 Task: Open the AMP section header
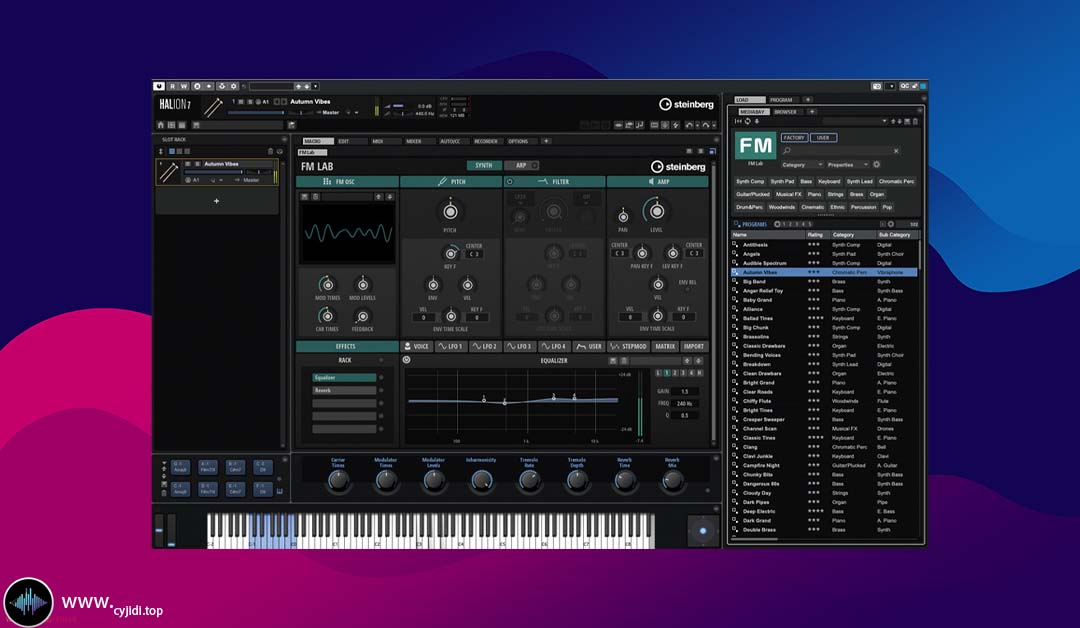point(657,182)
